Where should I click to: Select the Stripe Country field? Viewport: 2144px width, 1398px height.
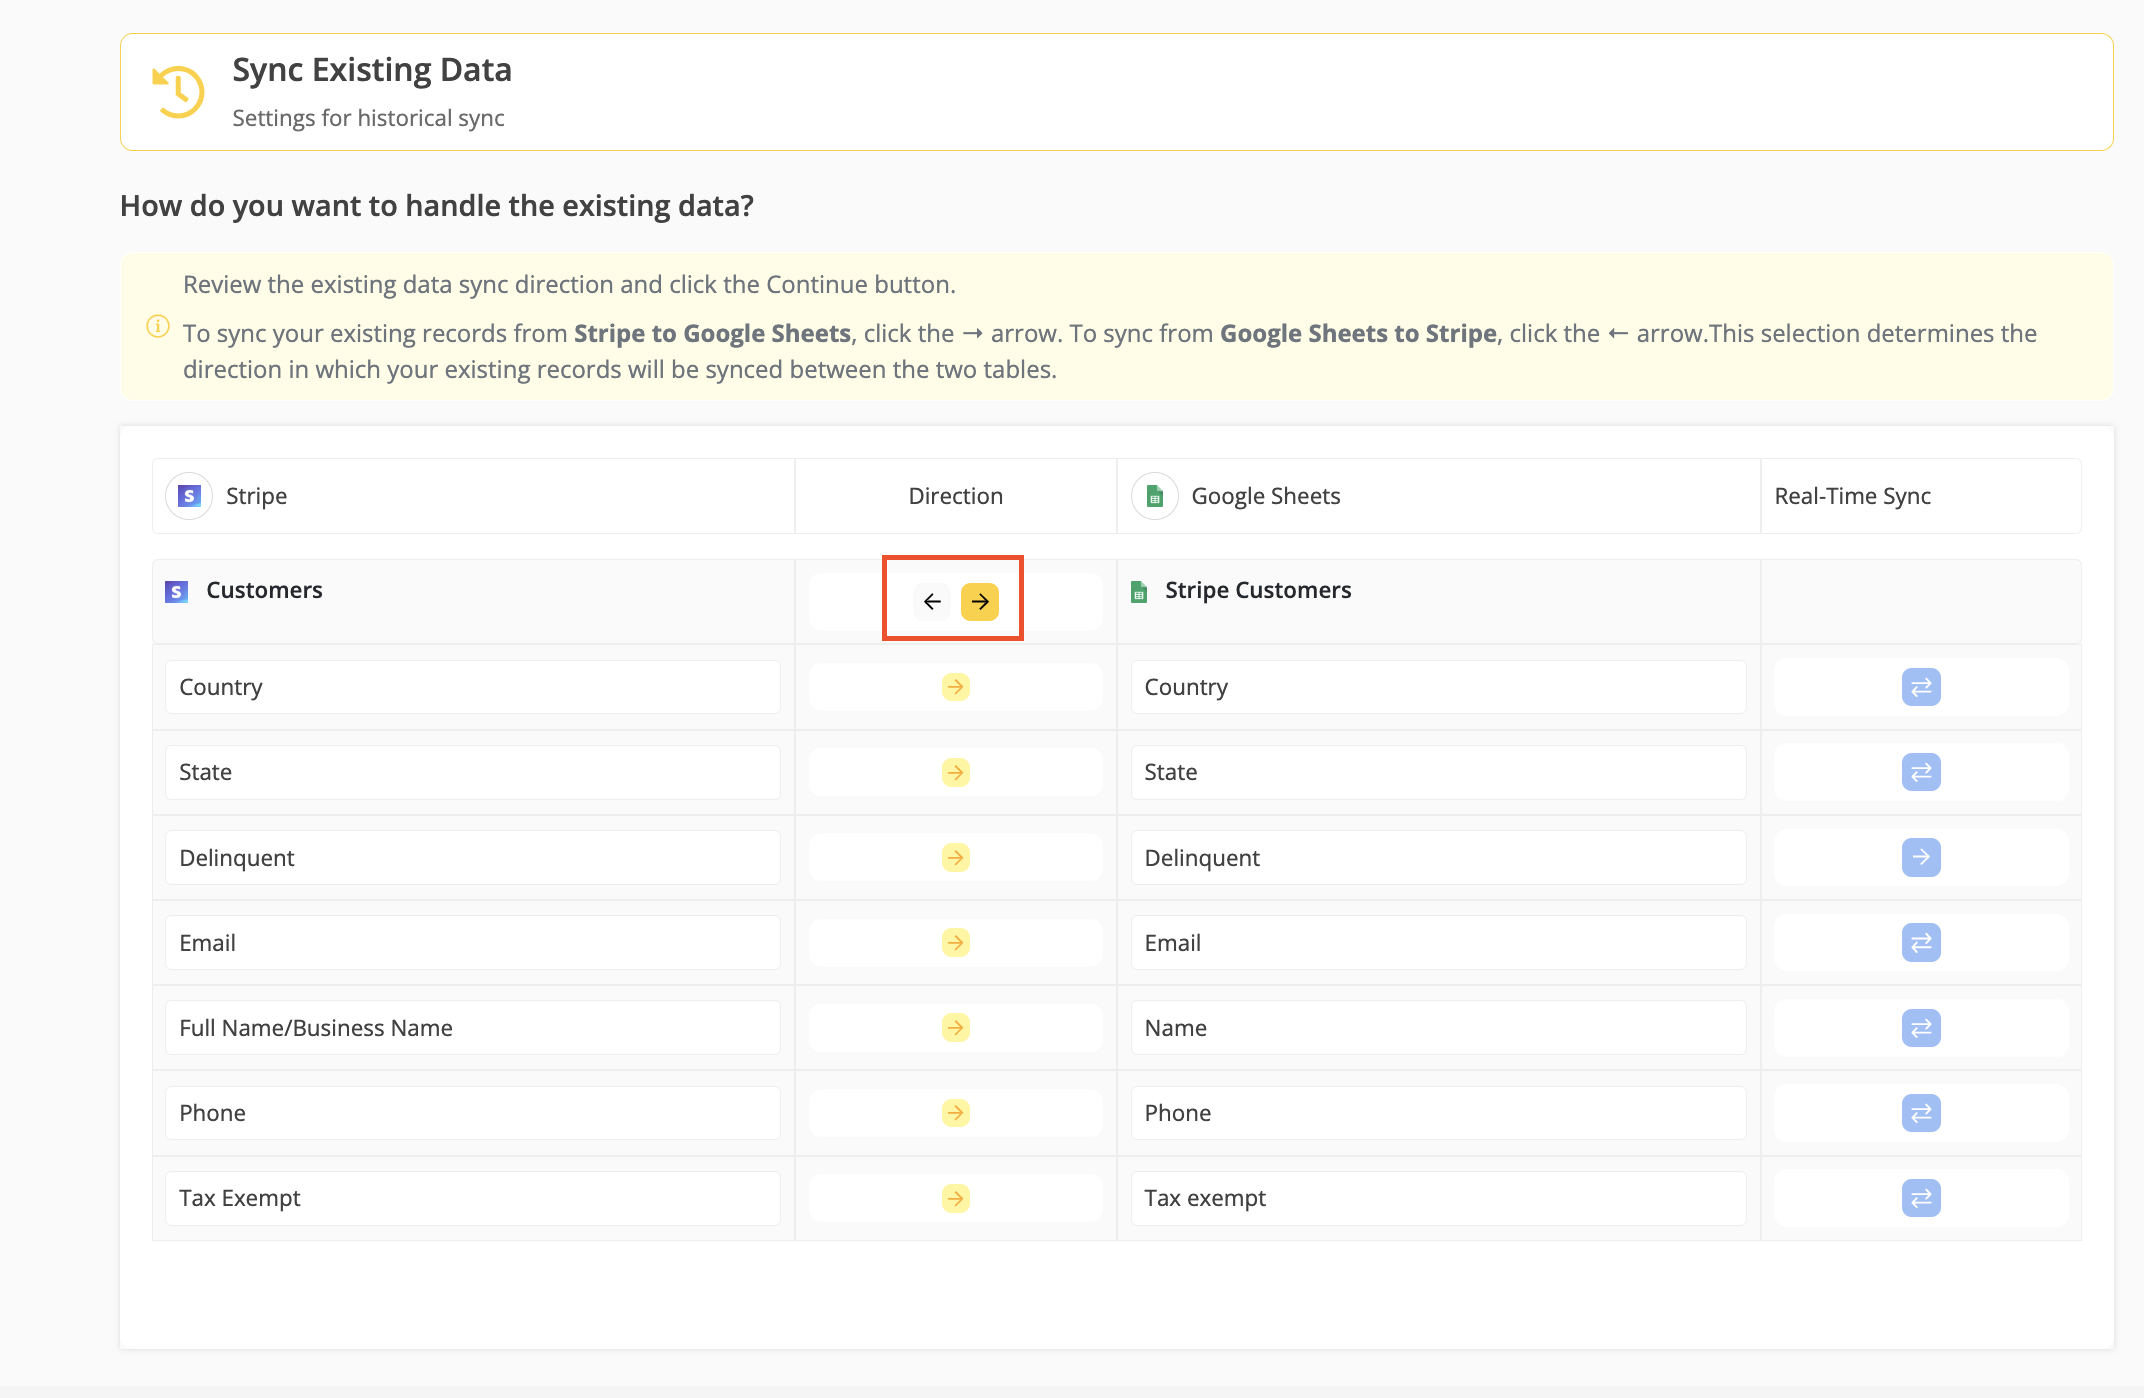point(473,687)
